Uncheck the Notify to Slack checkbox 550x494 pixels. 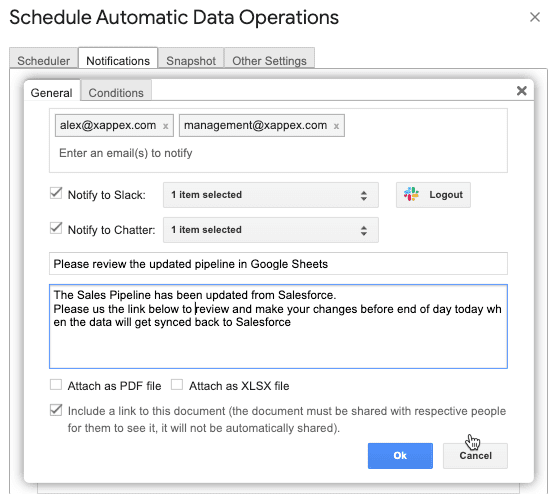point(56,193)
